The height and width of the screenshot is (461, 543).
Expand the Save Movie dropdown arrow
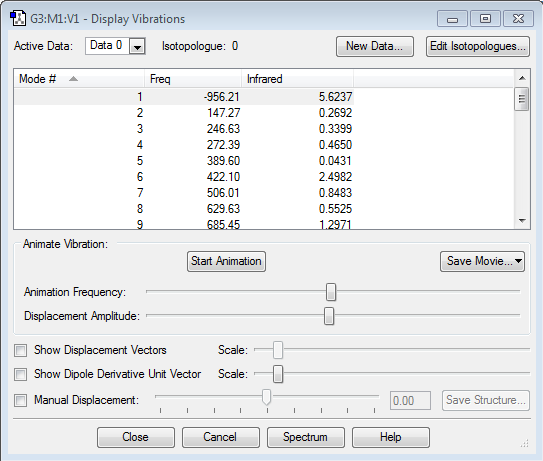[518, 261]
